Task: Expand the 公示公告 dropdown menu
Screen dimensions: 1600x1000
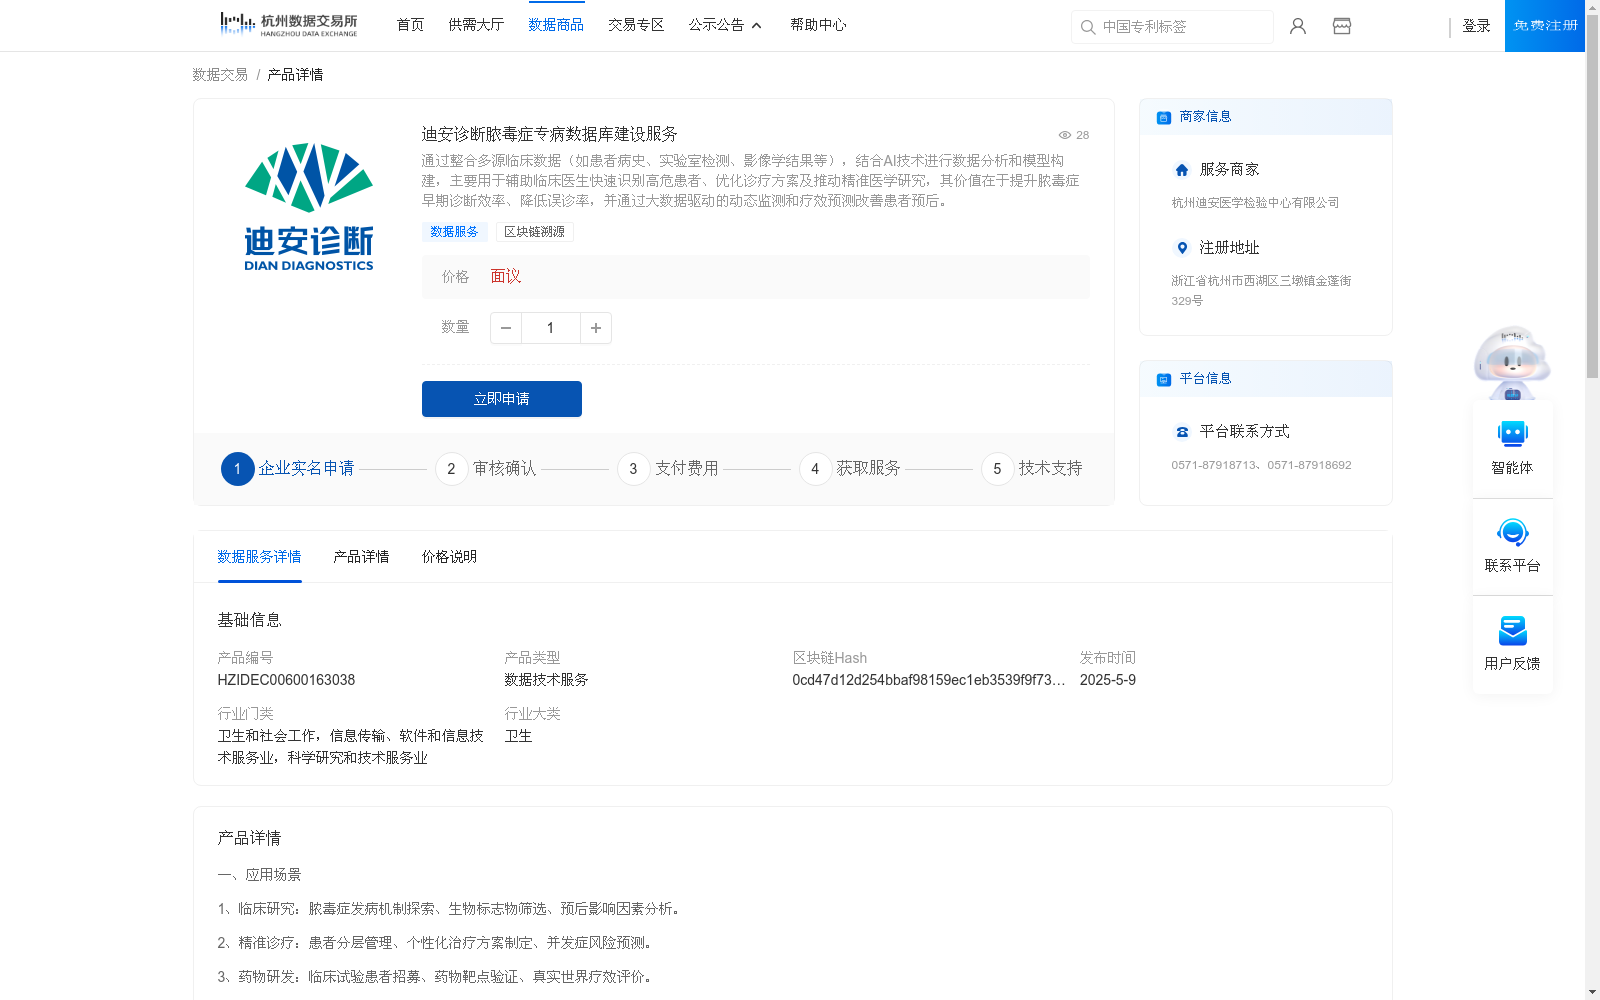Action: (x=725, y=25)
